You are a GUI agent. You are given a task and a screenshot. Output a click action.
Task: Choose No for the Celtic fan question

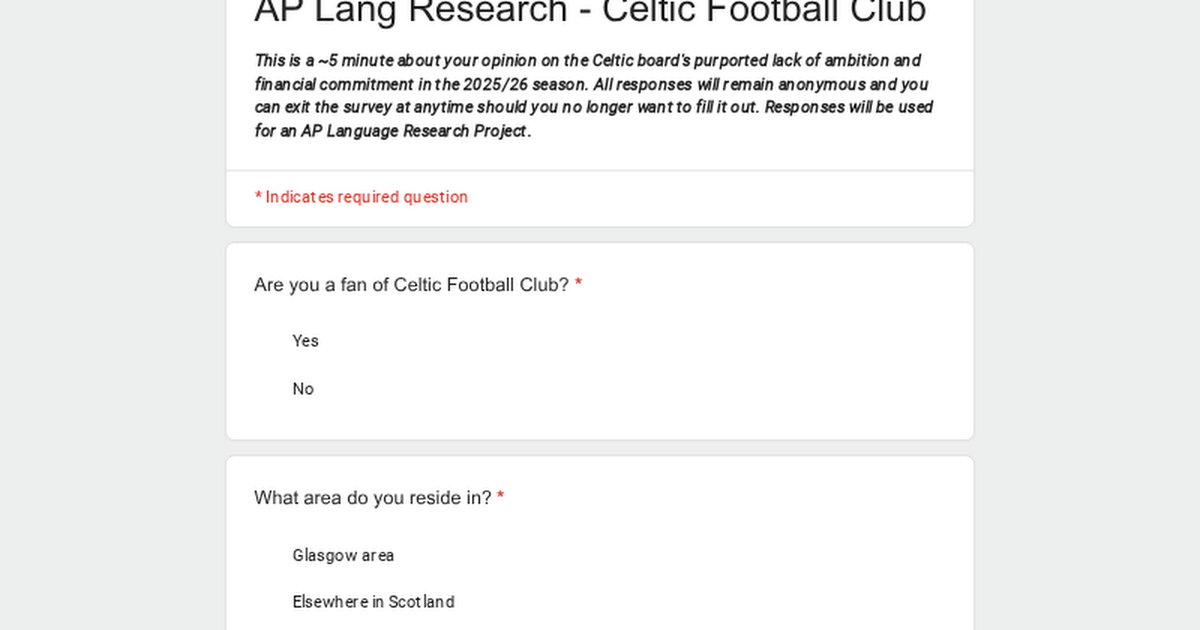coord(303,389)
